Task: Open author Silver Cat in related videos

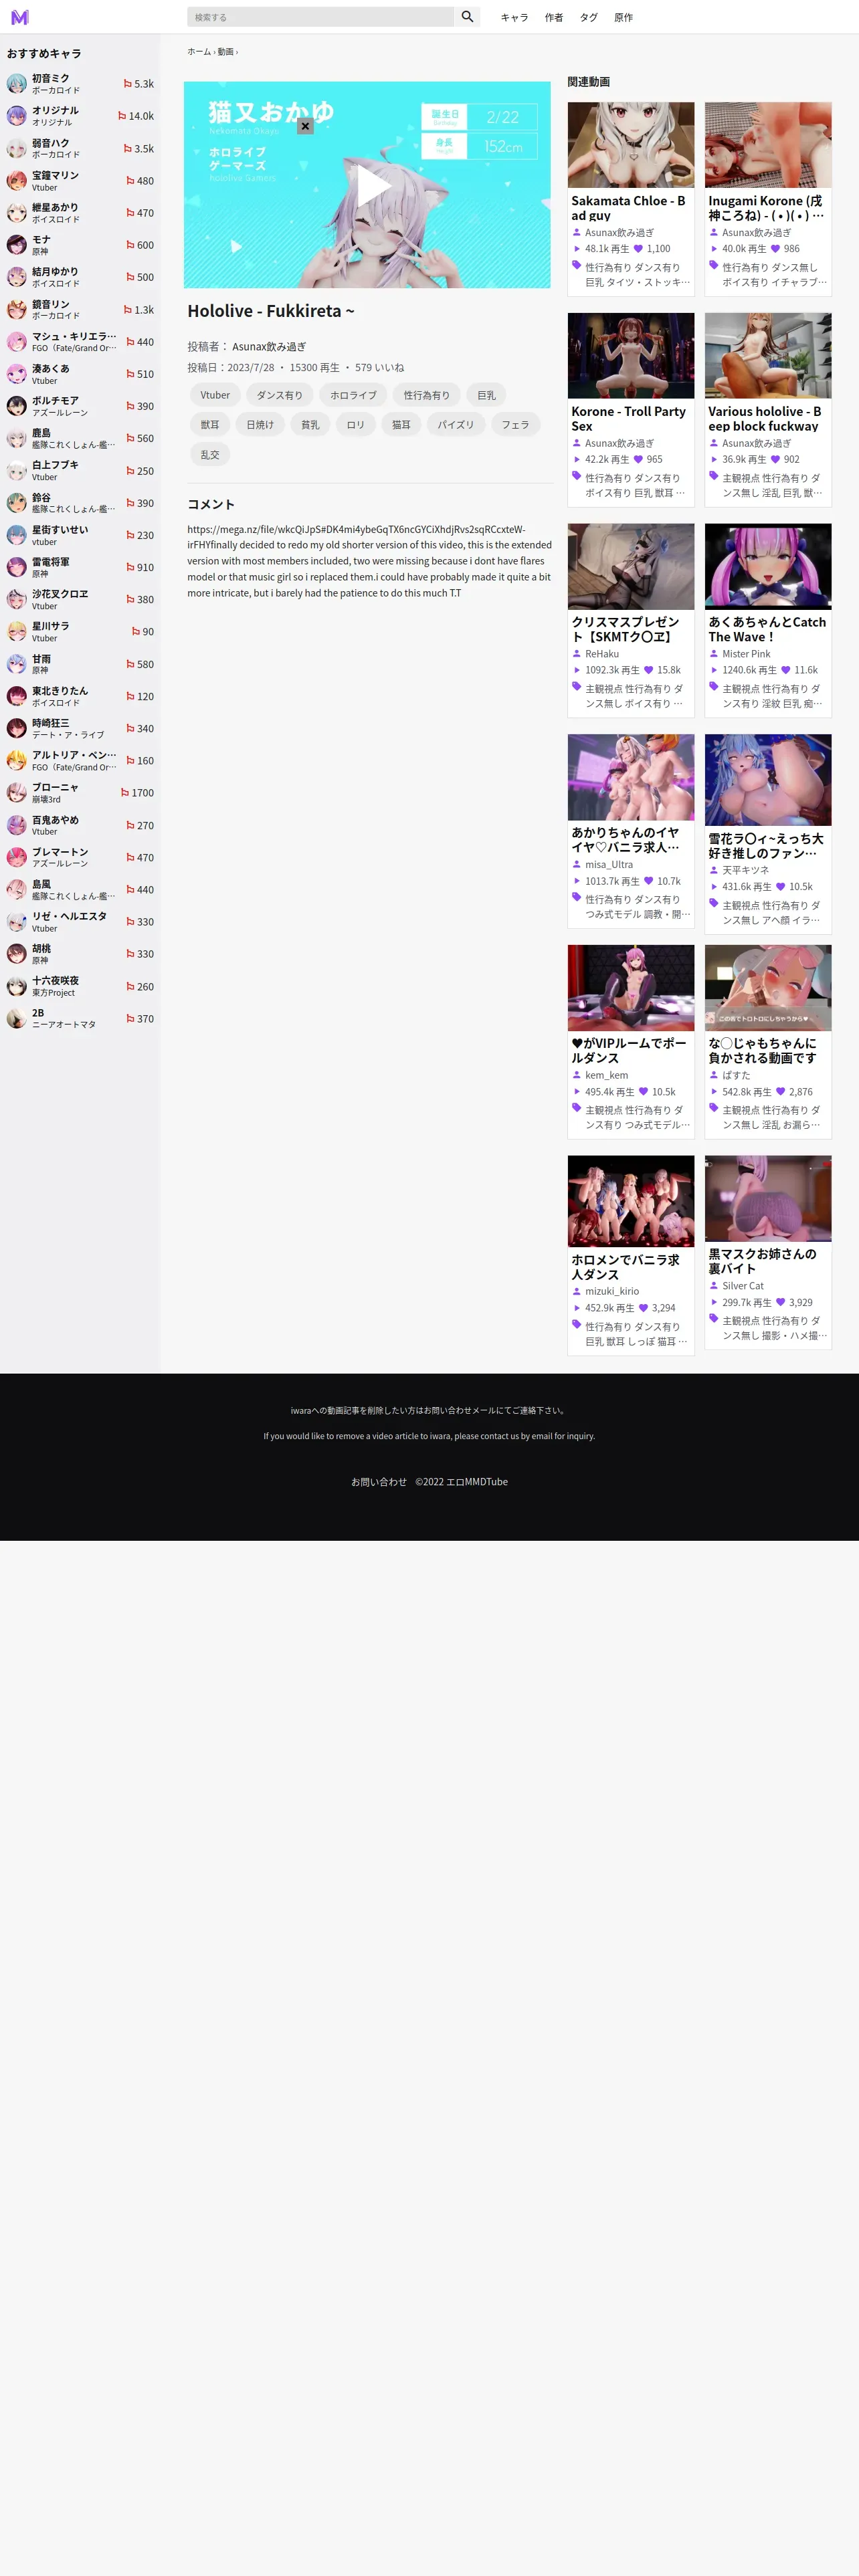Action: pos(743,1286)
